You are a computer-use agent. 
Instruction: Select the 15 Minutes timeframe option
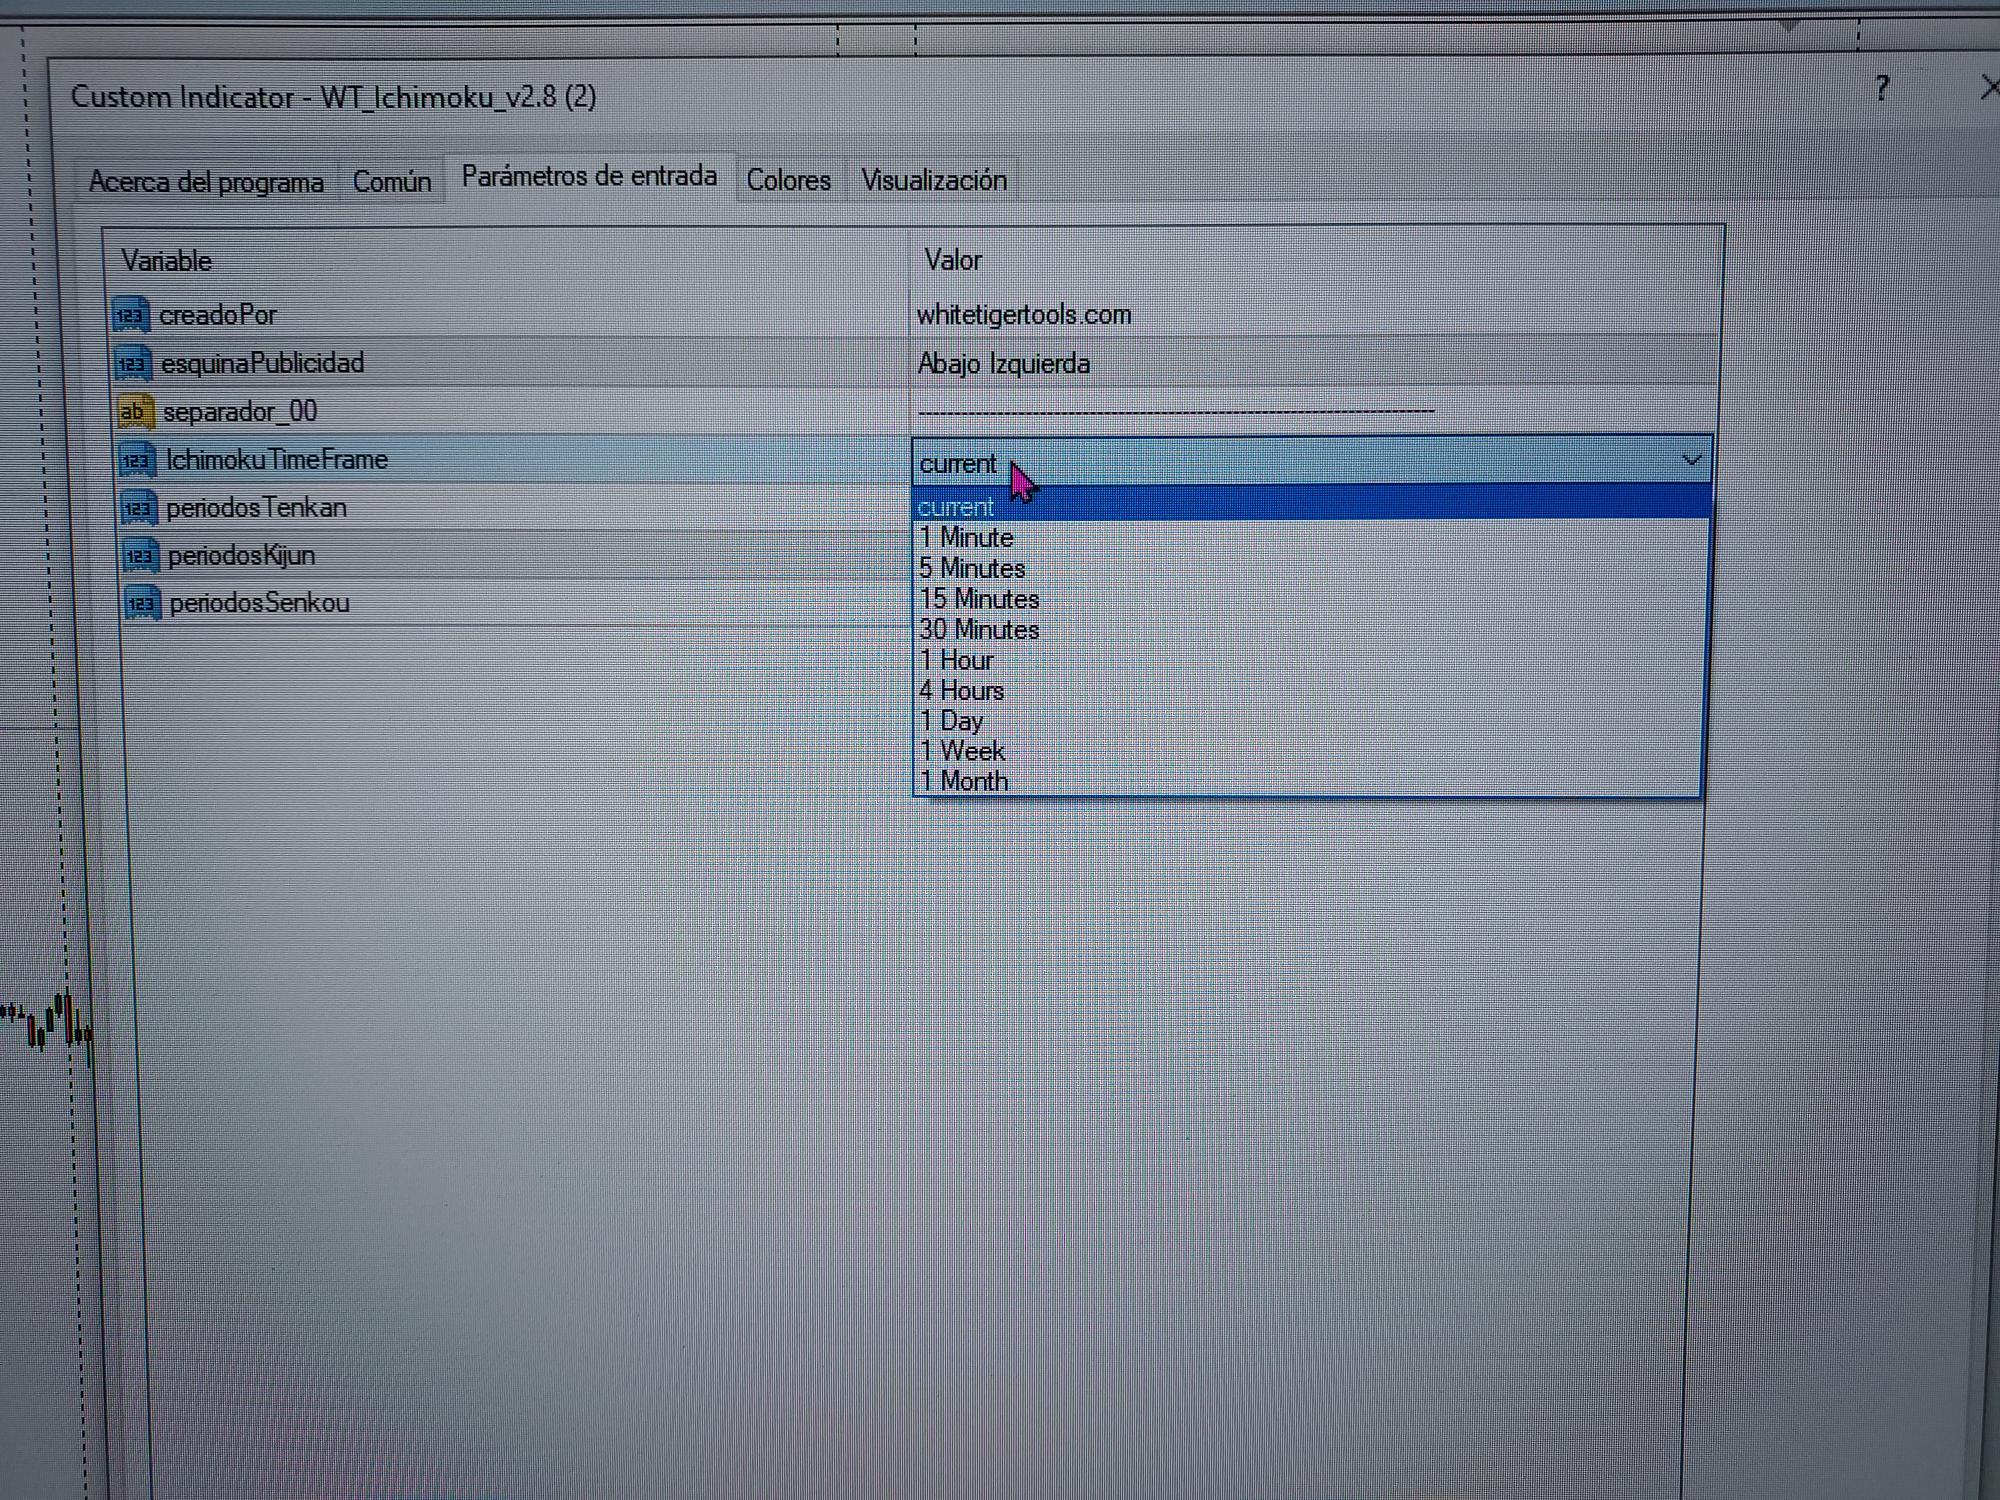tap(979, 599)
